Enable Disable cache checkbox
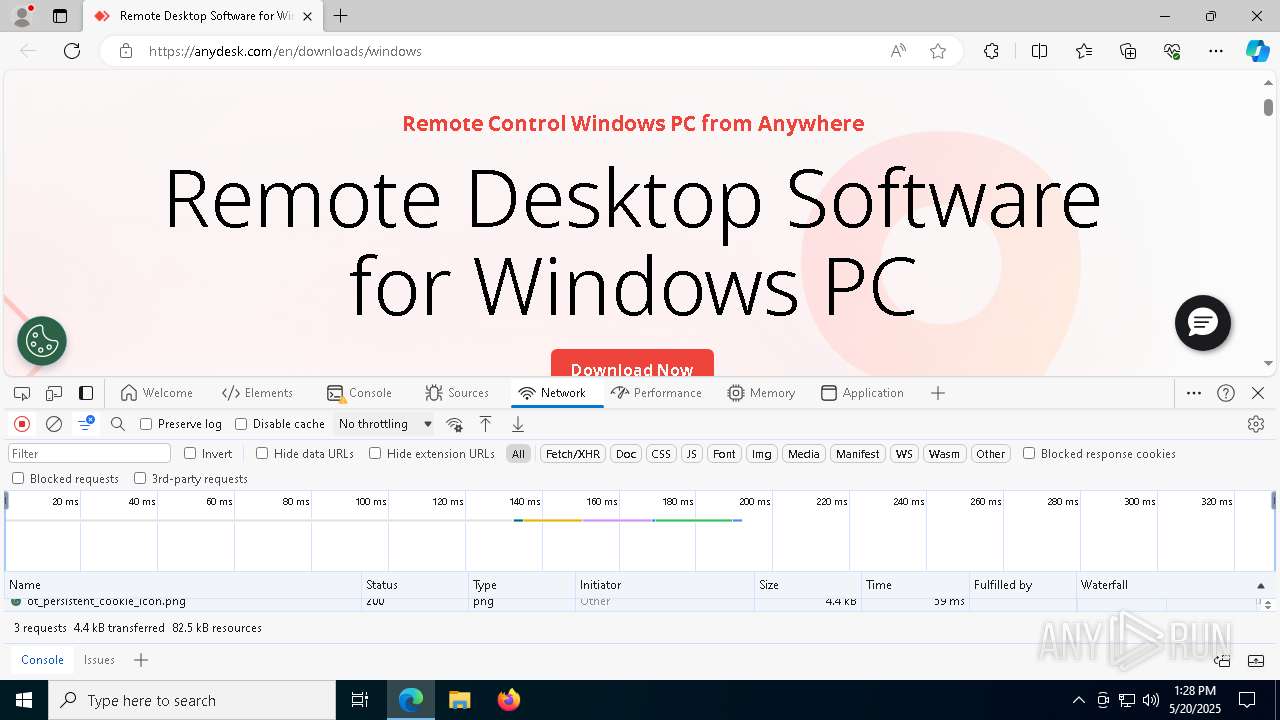 (241, 424)
